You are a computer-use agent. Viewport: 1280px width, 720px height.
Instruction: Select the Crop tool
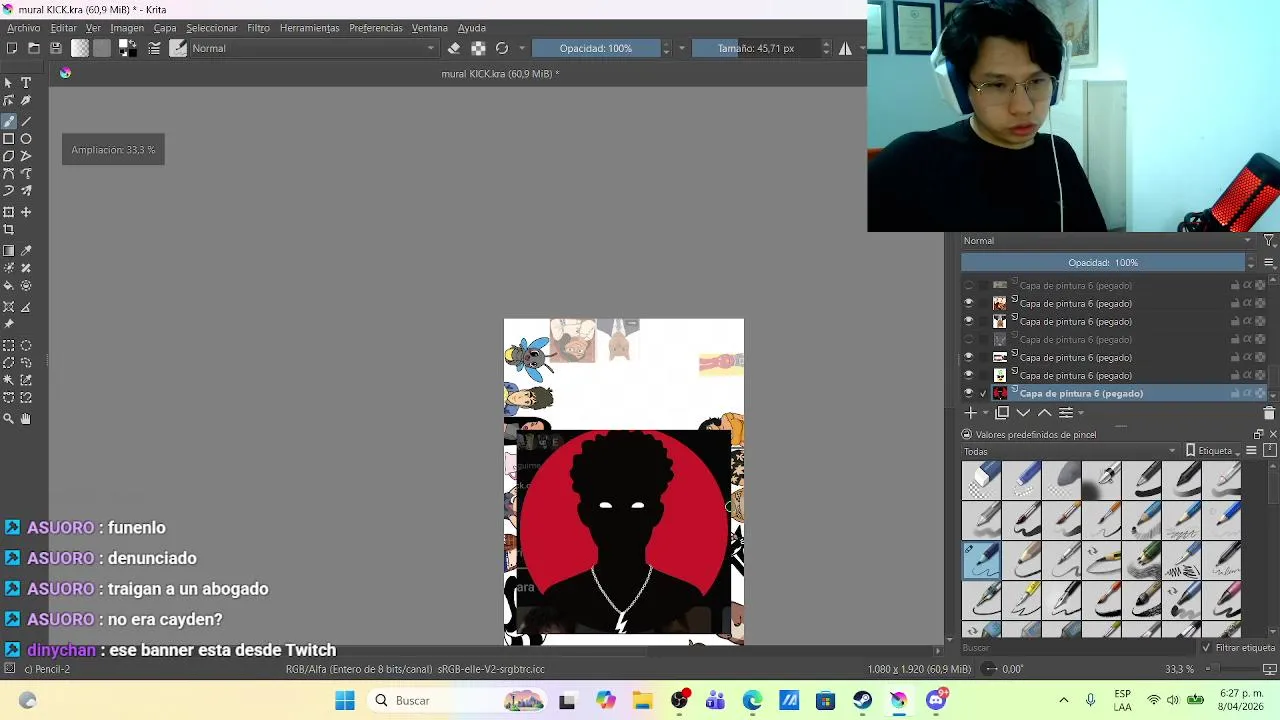[x=9, y=230]
